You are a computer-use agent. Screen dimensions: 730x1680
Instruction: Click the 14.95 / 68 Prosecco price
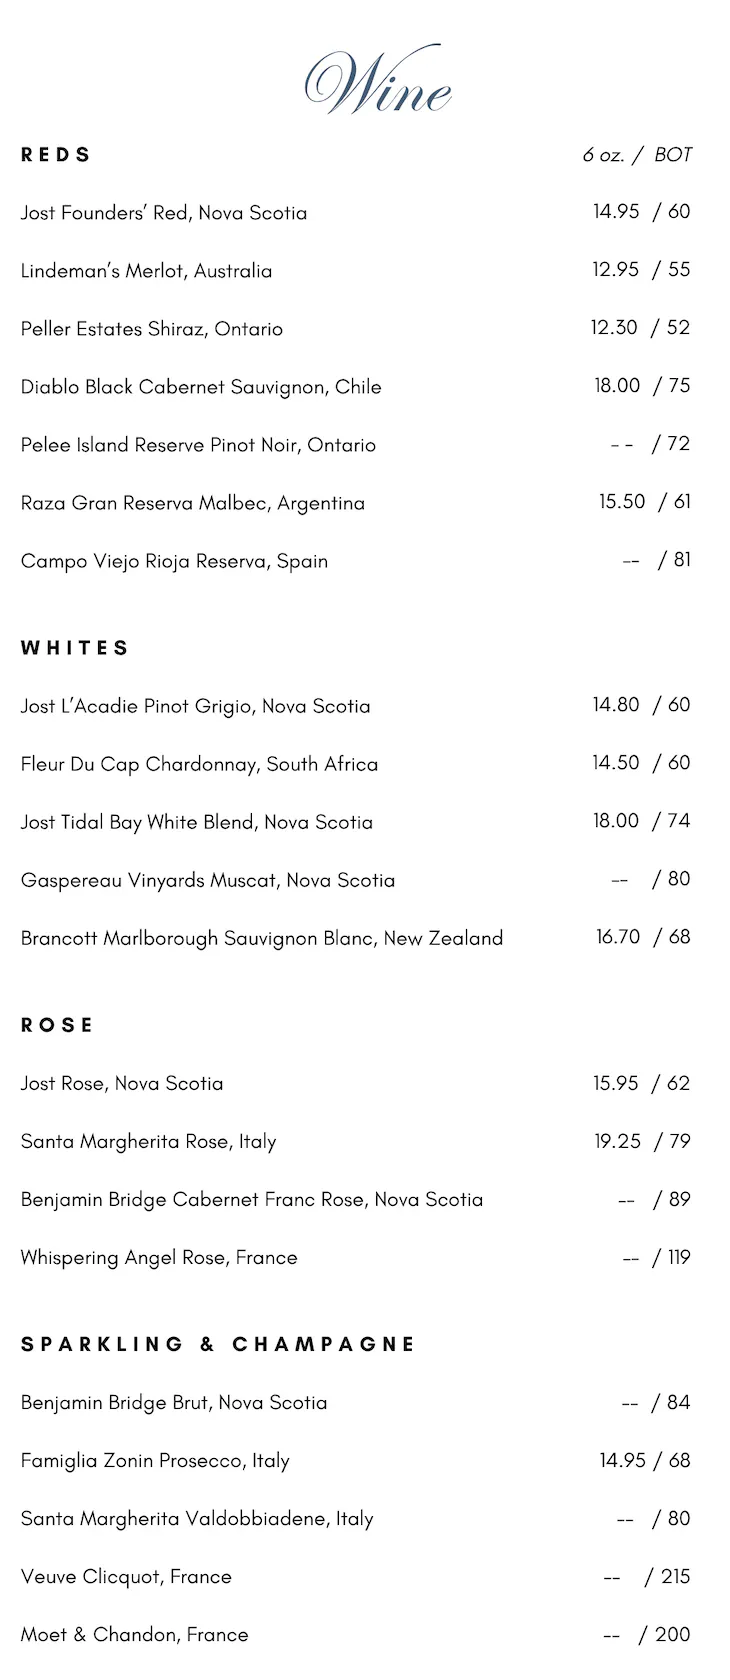click(645, 1460)
